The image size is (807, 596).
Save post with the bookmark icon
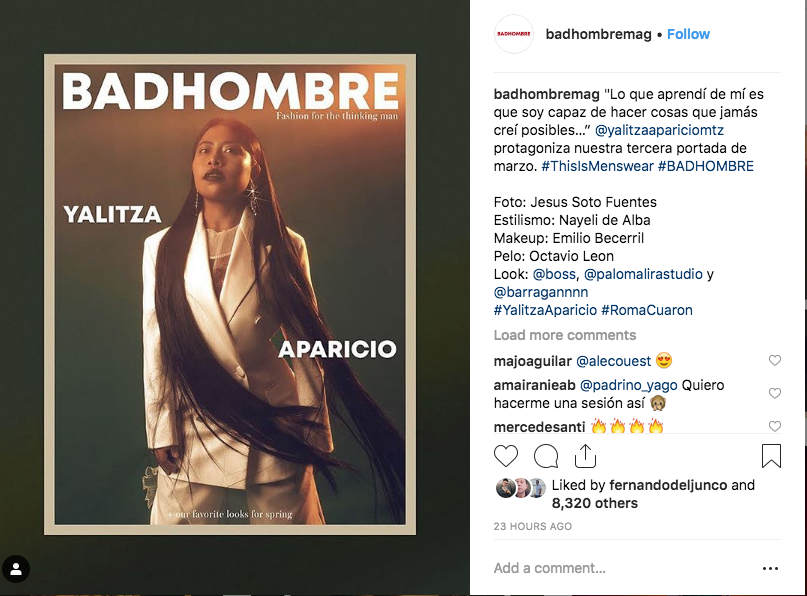point(771,456)
